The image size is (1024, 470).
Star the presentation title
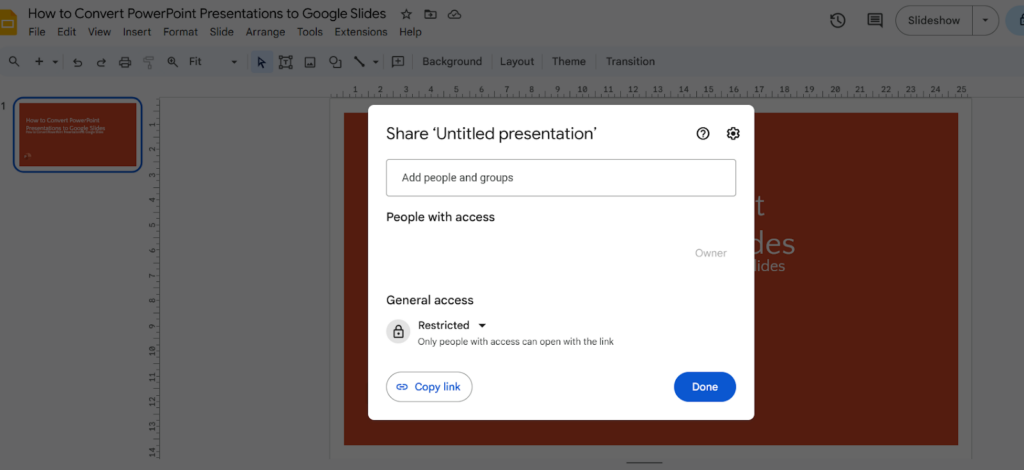pyautogui.click(x=406, y=15)
